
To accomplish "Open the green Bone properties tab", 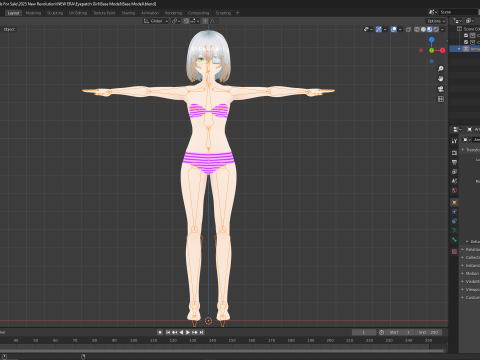I will (x=454, y=240).
